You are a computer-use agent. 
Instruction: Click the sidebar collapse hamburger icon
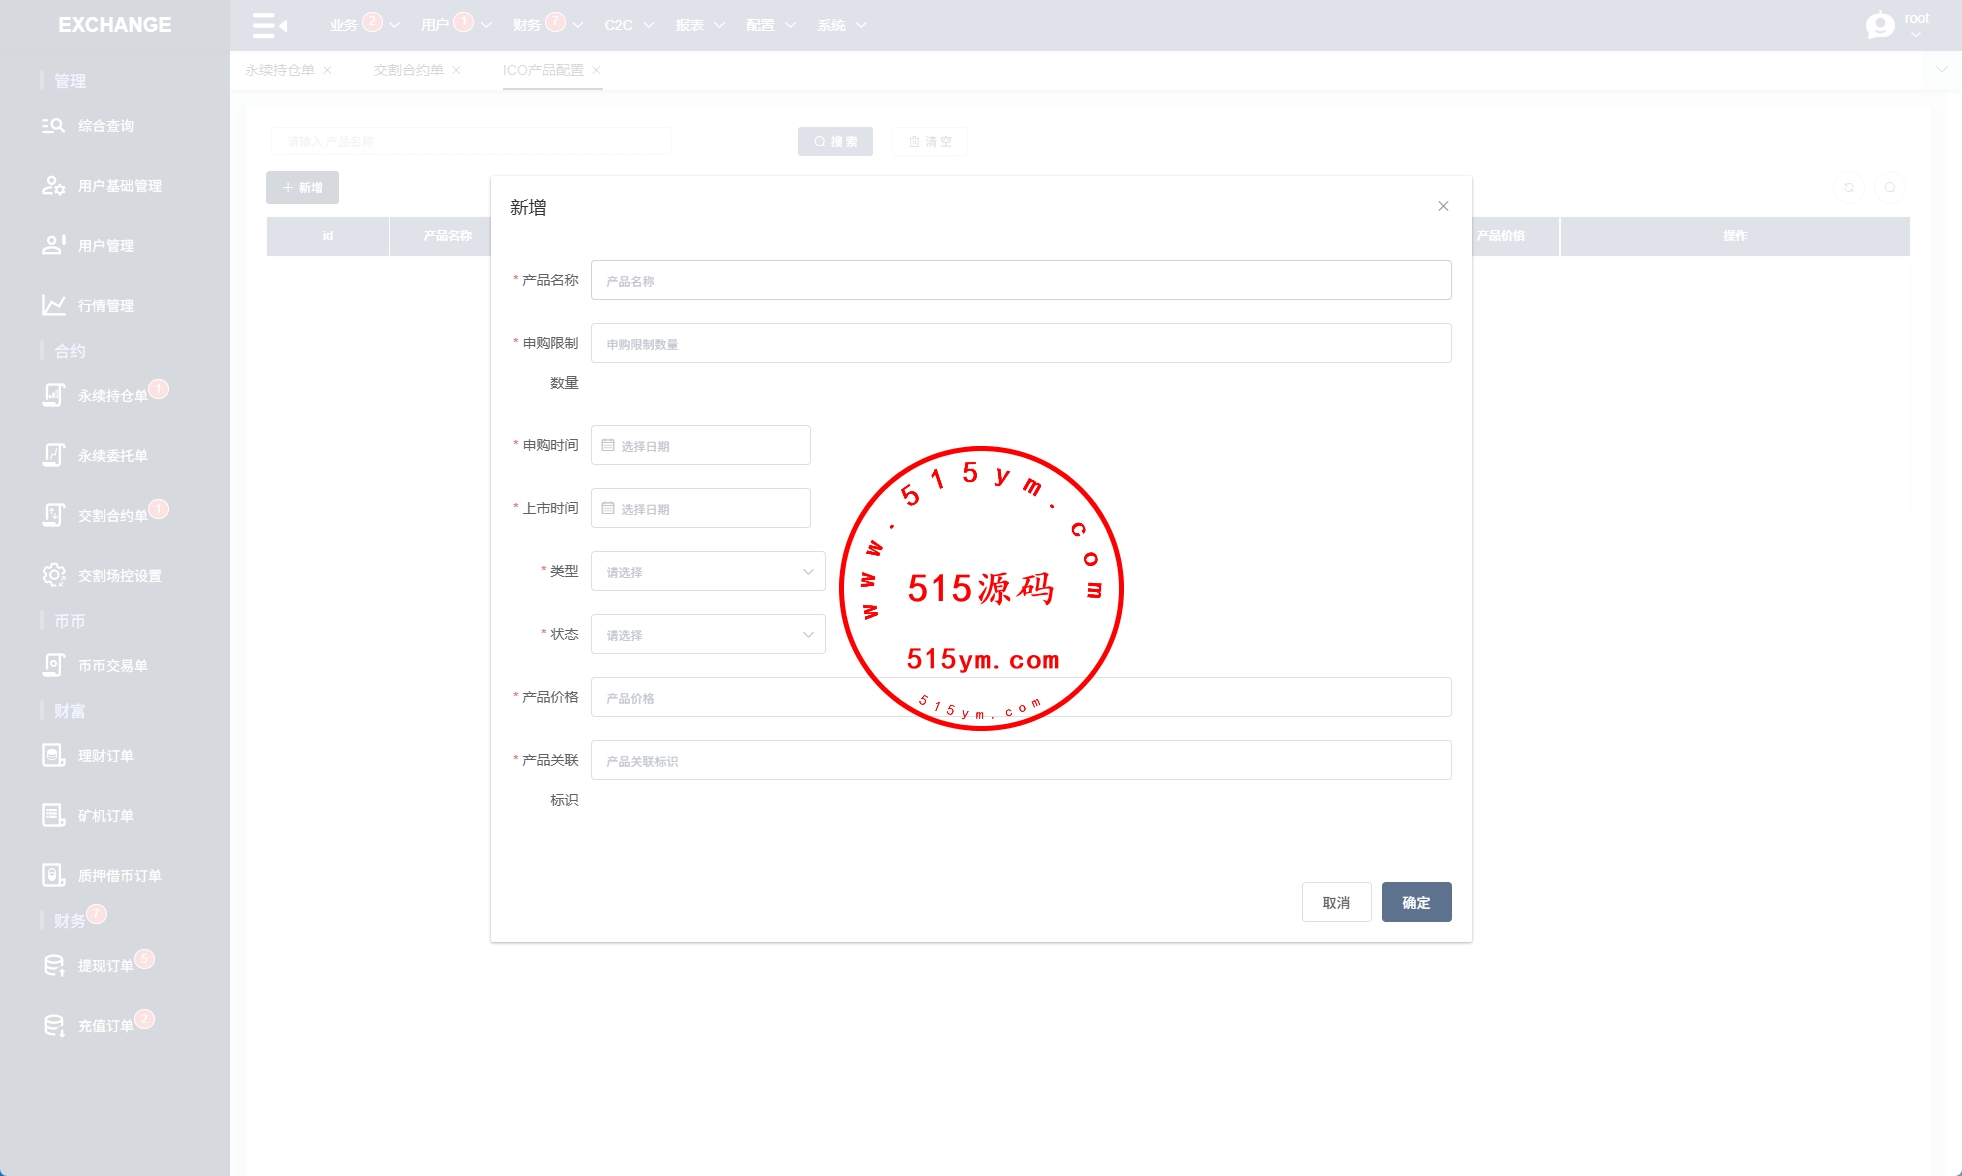pyautogui.click(x=269, y=25)
